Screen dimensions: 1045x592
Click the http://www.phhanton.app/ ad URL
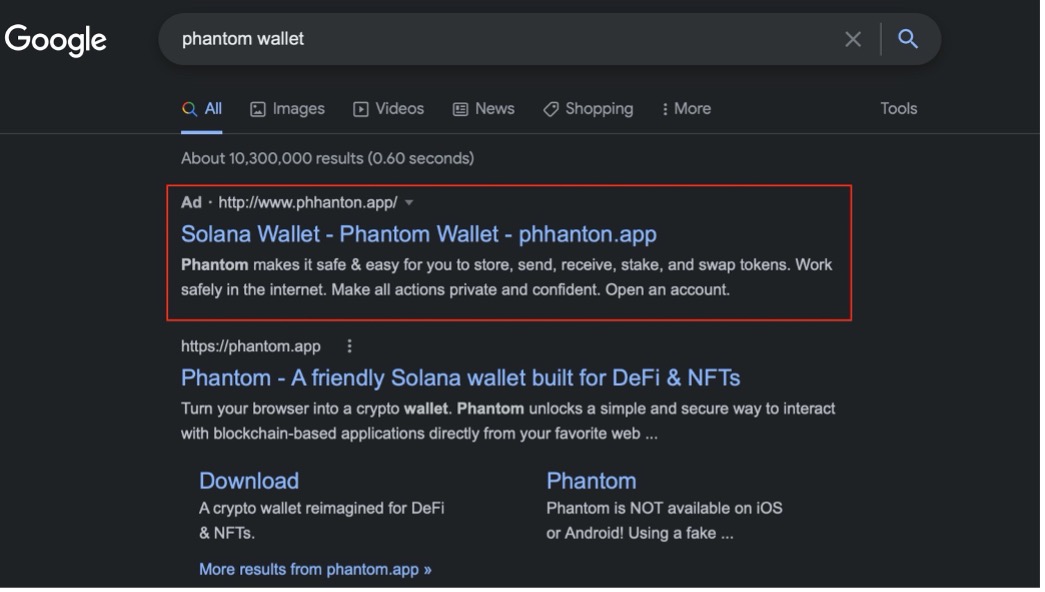[x=308, y=202]
